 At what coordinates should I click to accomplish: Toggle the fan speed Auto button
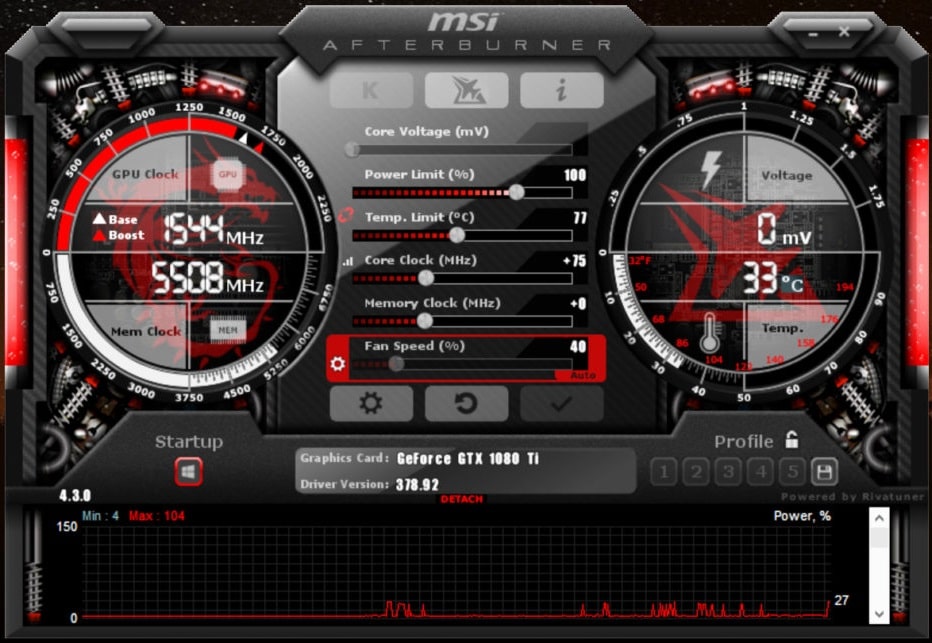pos(583,375)
